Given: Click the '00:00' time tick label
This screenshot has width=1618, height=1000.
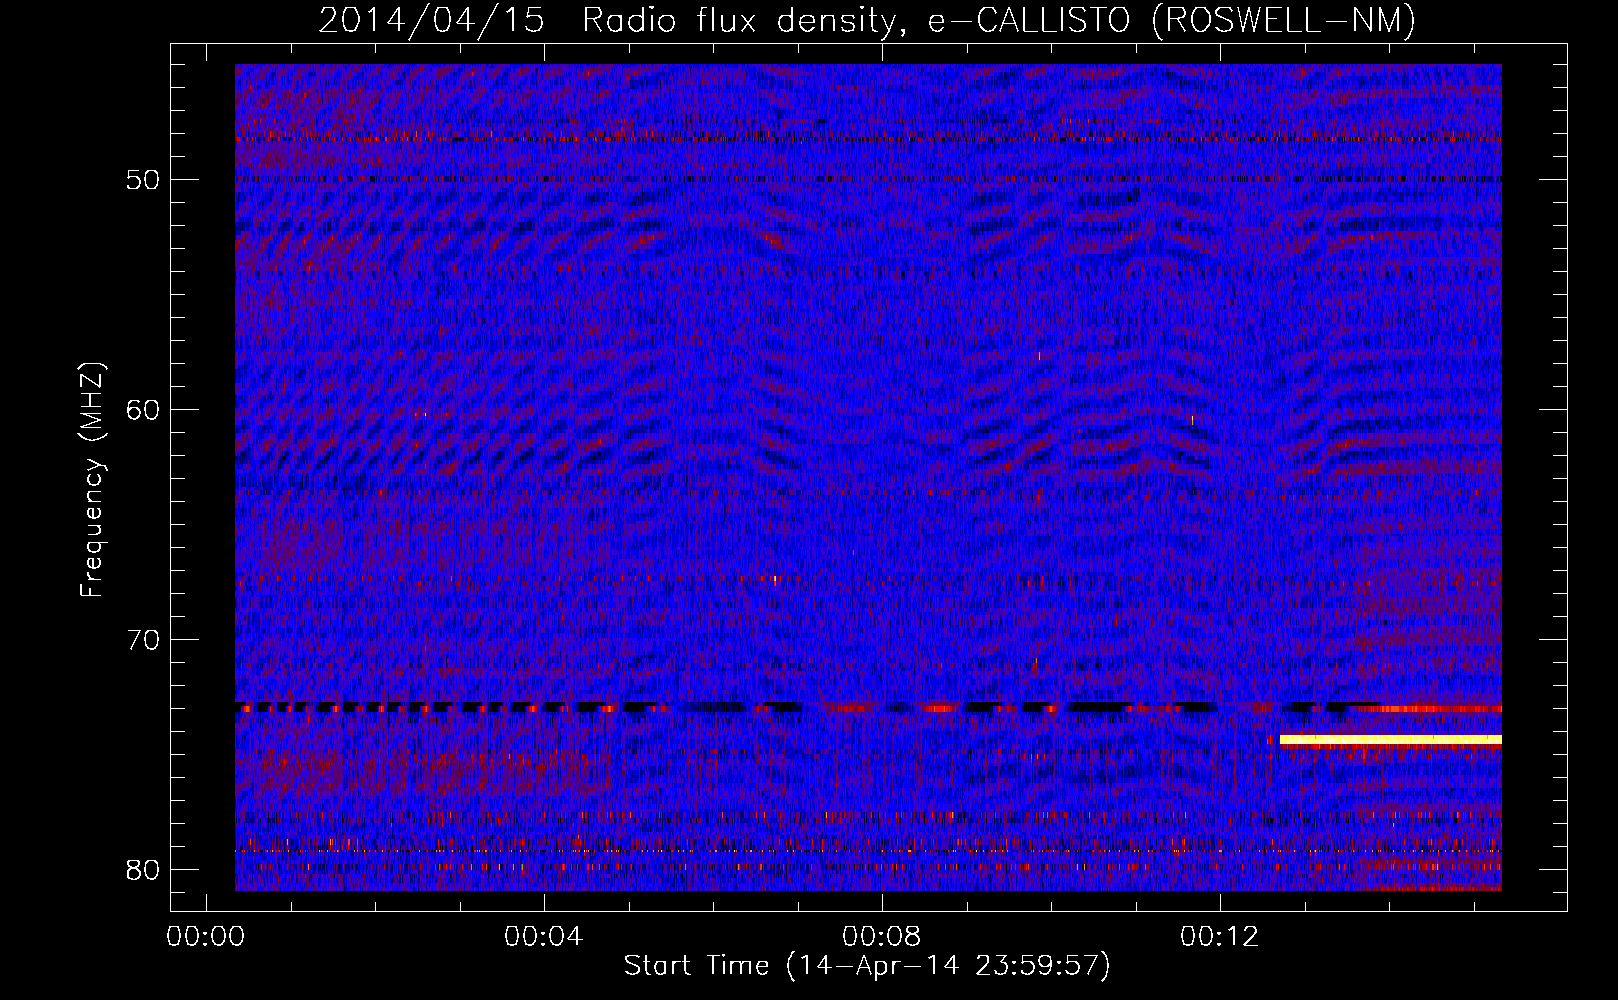Looking at the screenshot, I should coord(206,937).
